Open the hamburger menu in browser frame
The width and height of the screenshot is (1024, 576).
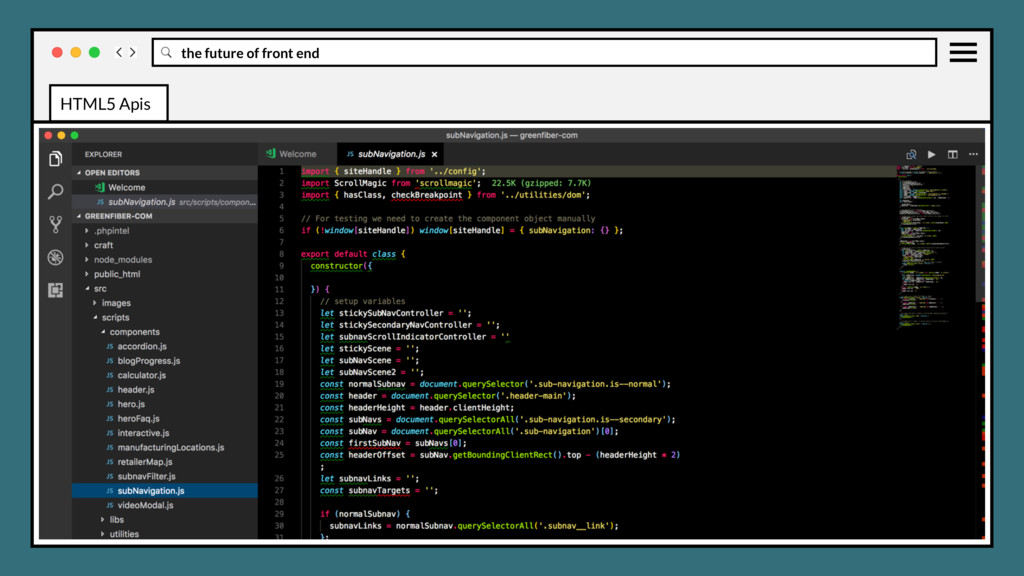[963, 53]
